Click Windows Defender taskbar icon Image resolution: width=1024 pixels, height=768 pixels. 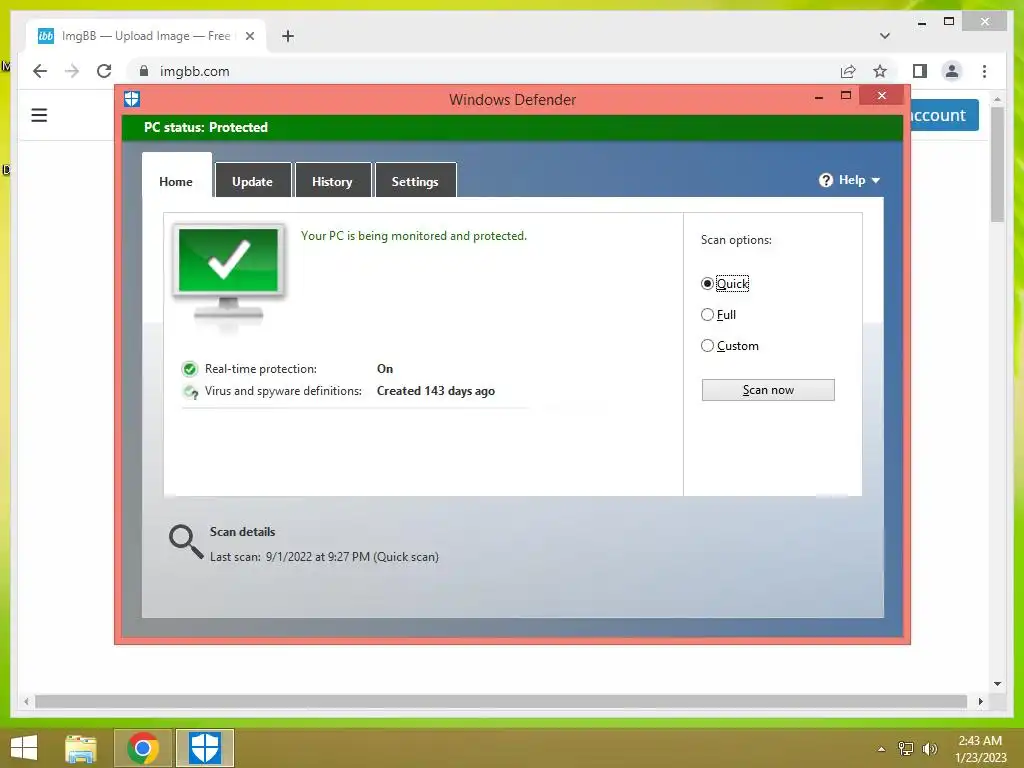coord(205,748)
